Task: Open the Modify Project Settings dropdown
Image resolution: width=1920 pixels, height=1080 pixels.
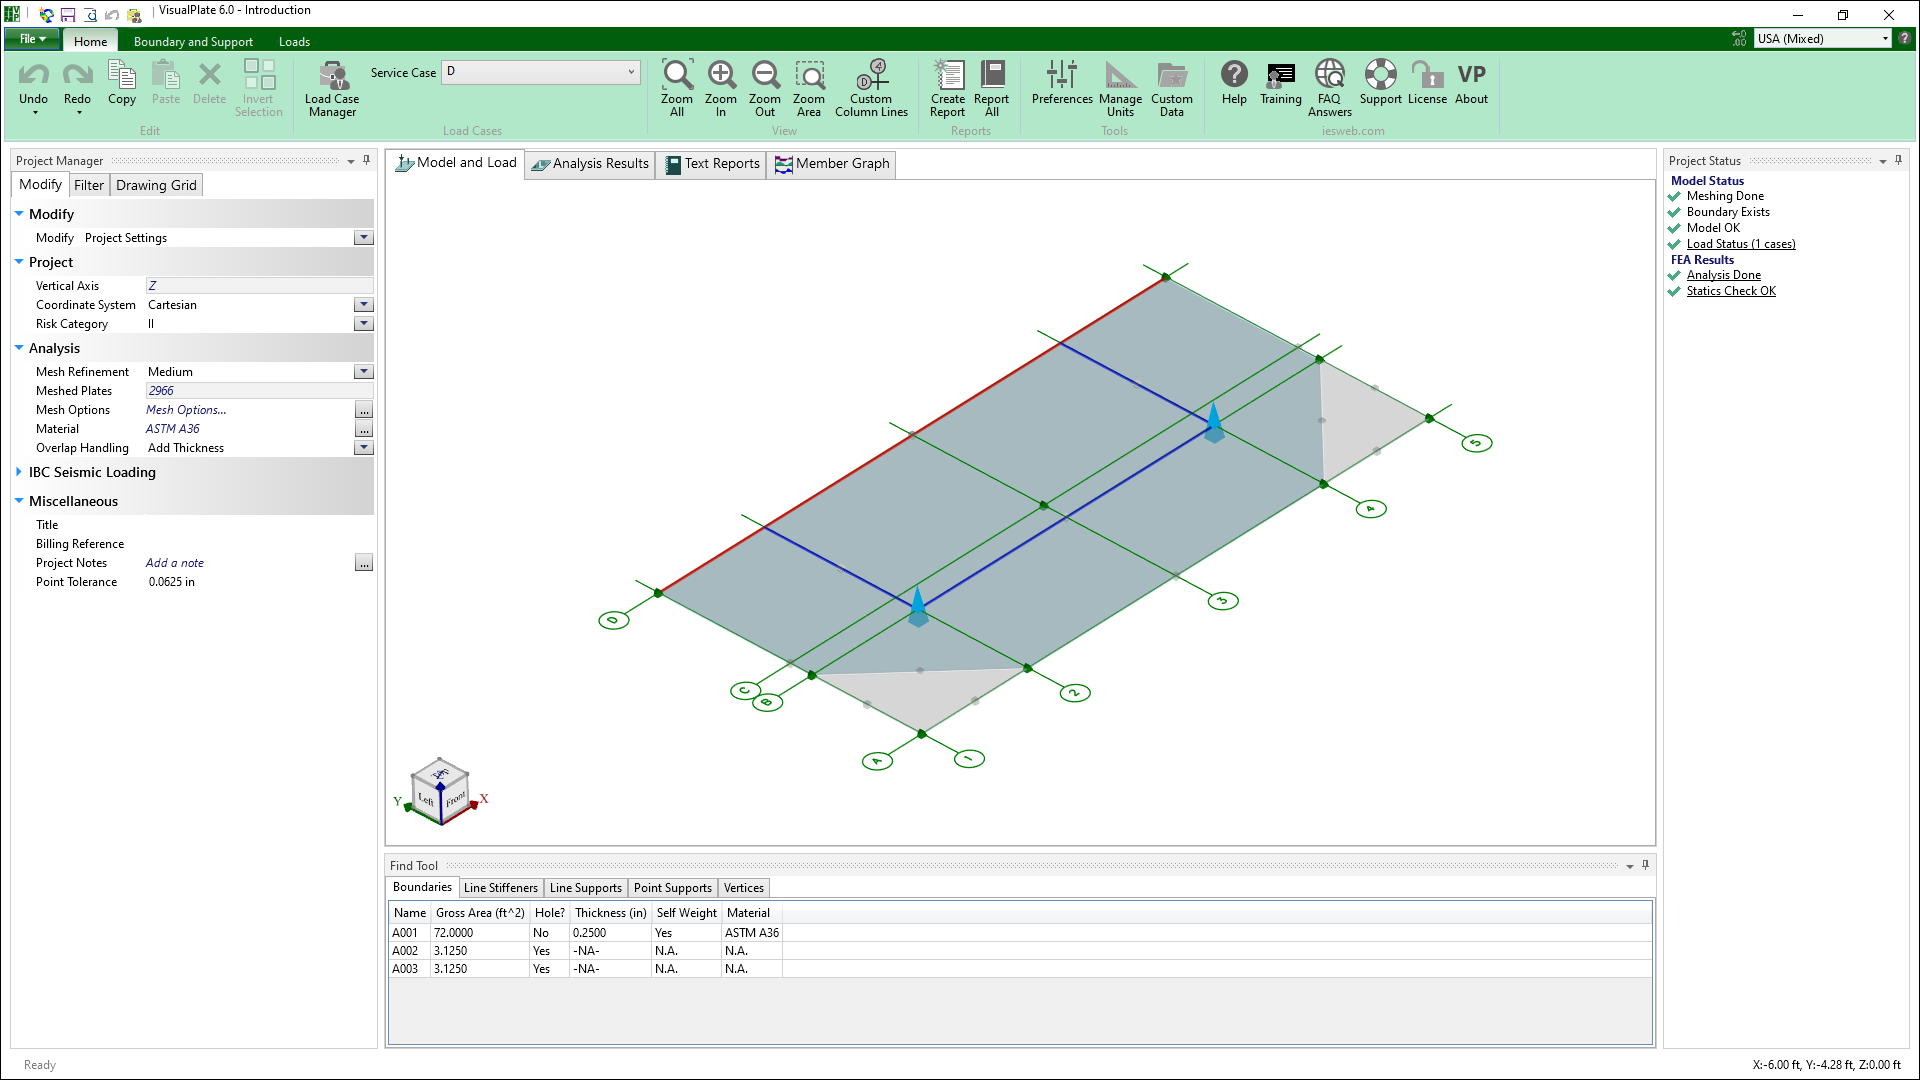Action: [364, 238]
